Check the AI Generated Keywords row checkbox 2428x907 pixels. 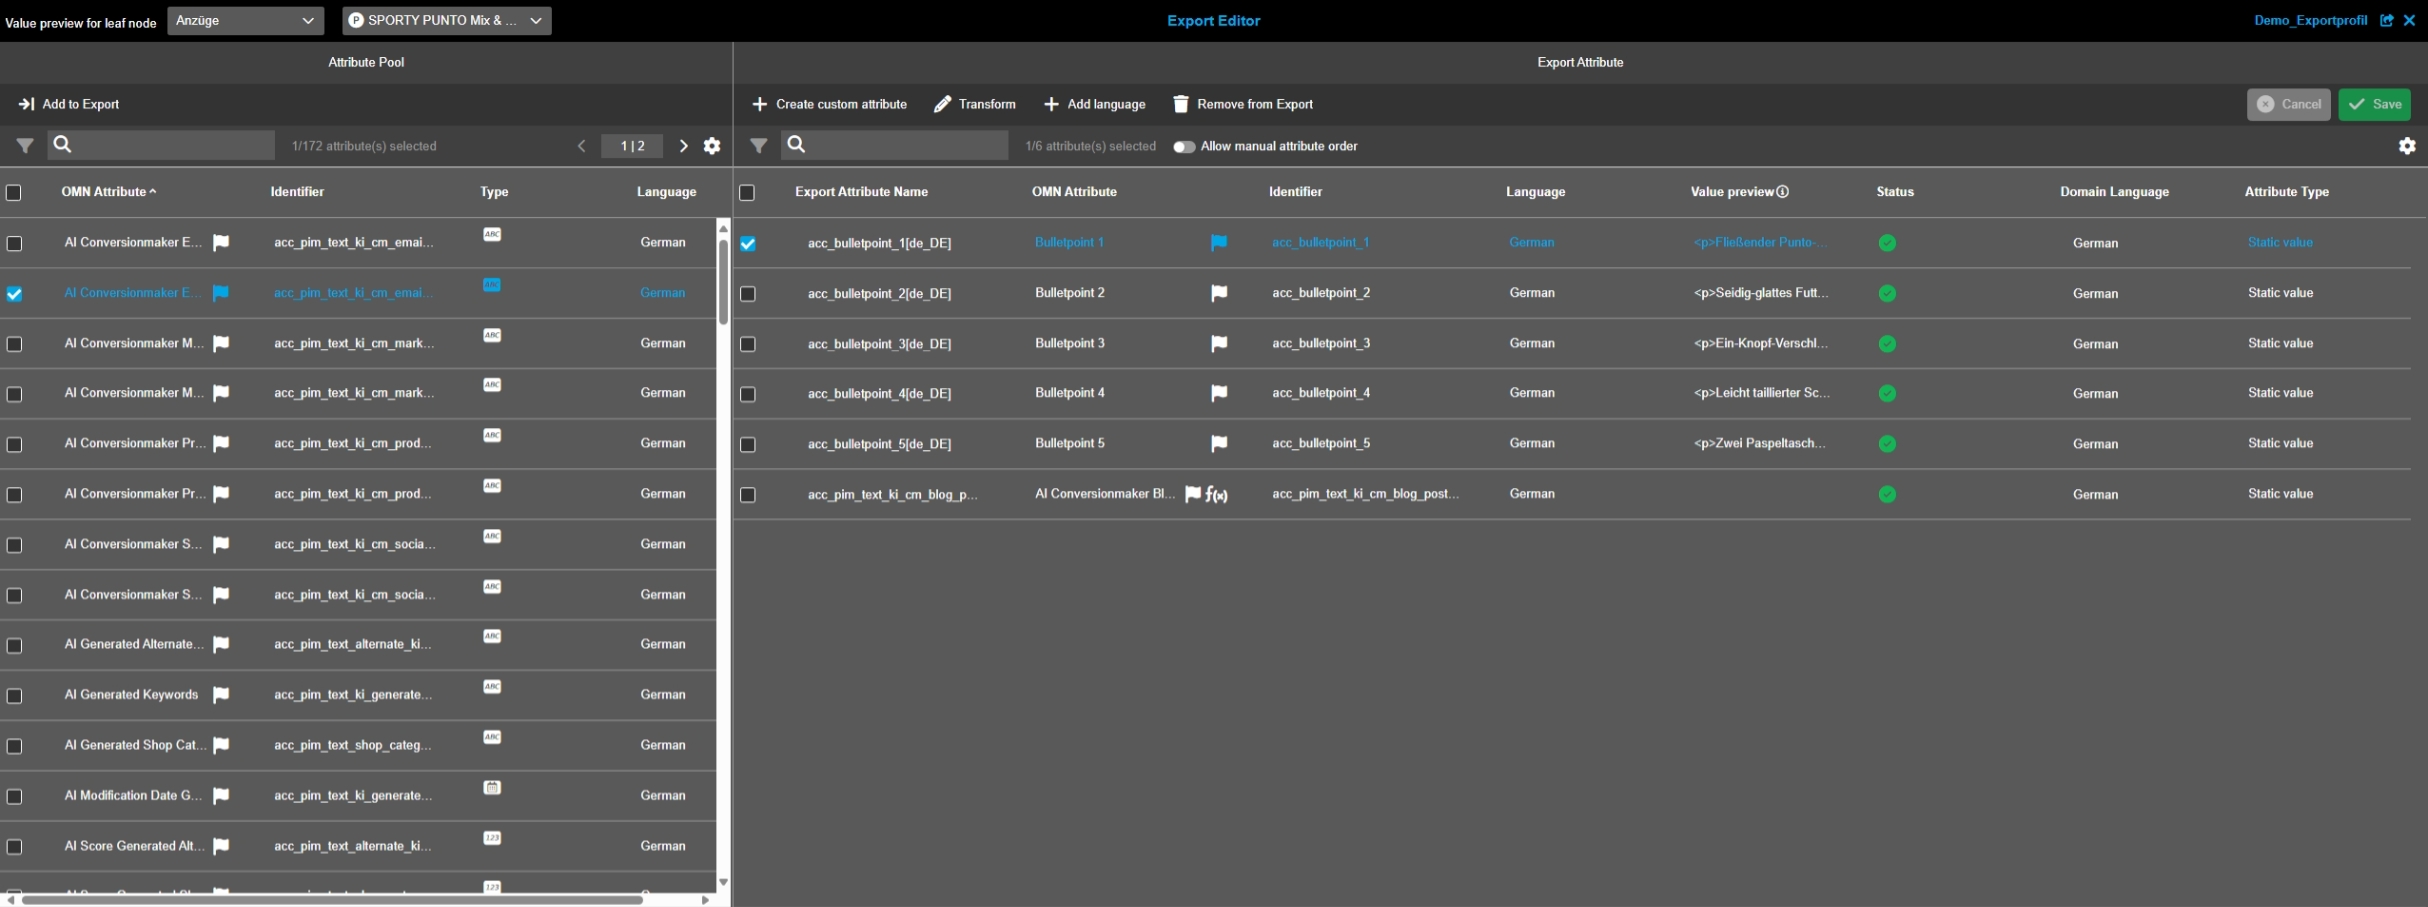coord(14,696)
